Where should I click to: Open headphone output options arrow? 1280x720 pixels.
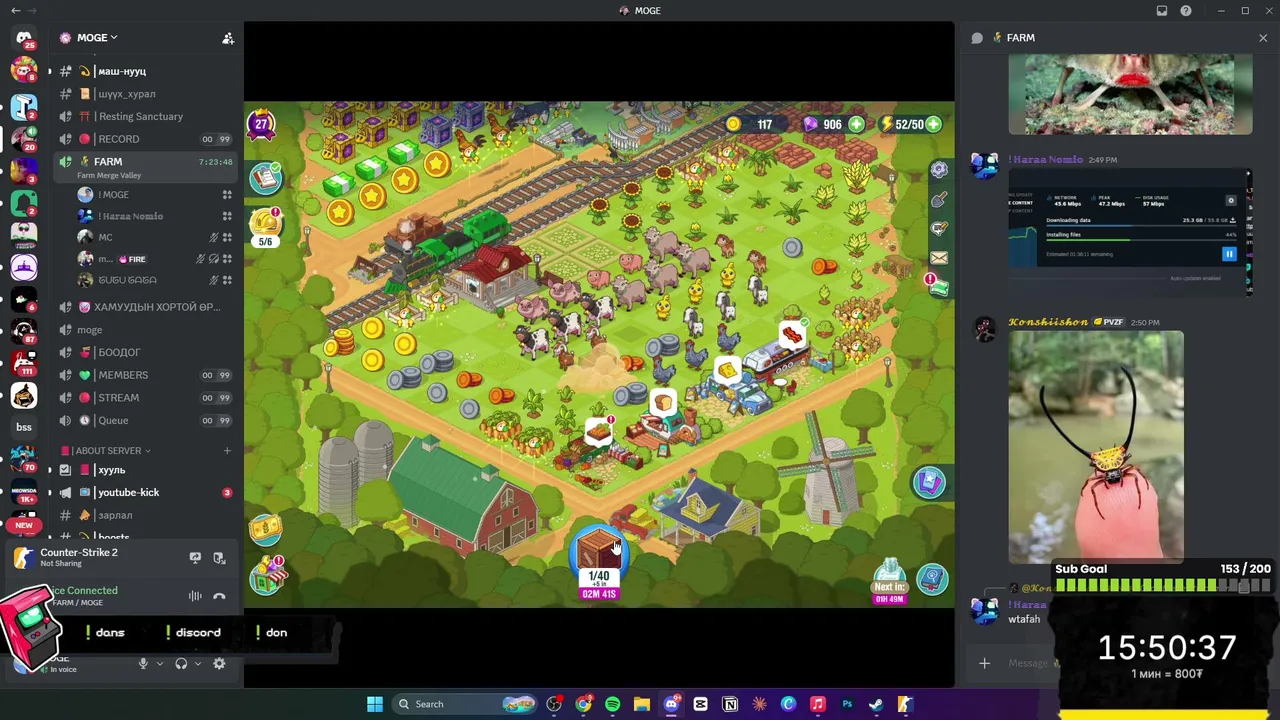197,664
